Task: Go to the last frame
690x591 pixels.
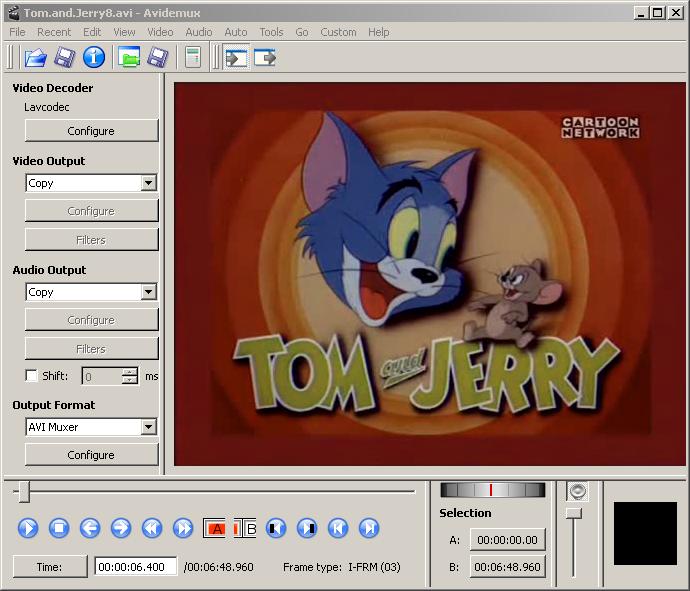Action: pyautogui.click(x=369, y=528)
